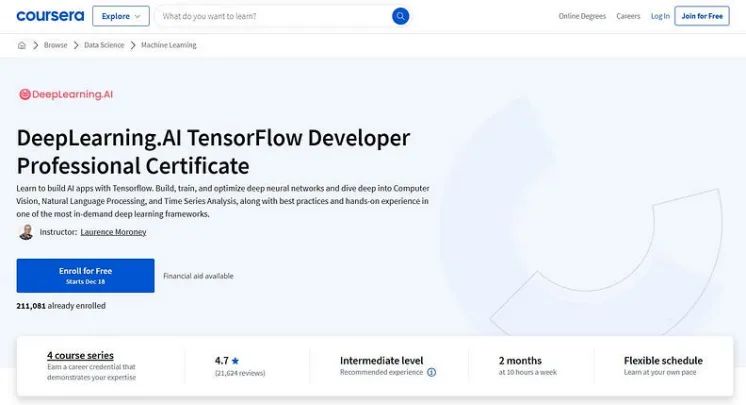Click '2 months' duration text
Screen dimensions: 746x405
pyautogui.click(x=520, y=360)
